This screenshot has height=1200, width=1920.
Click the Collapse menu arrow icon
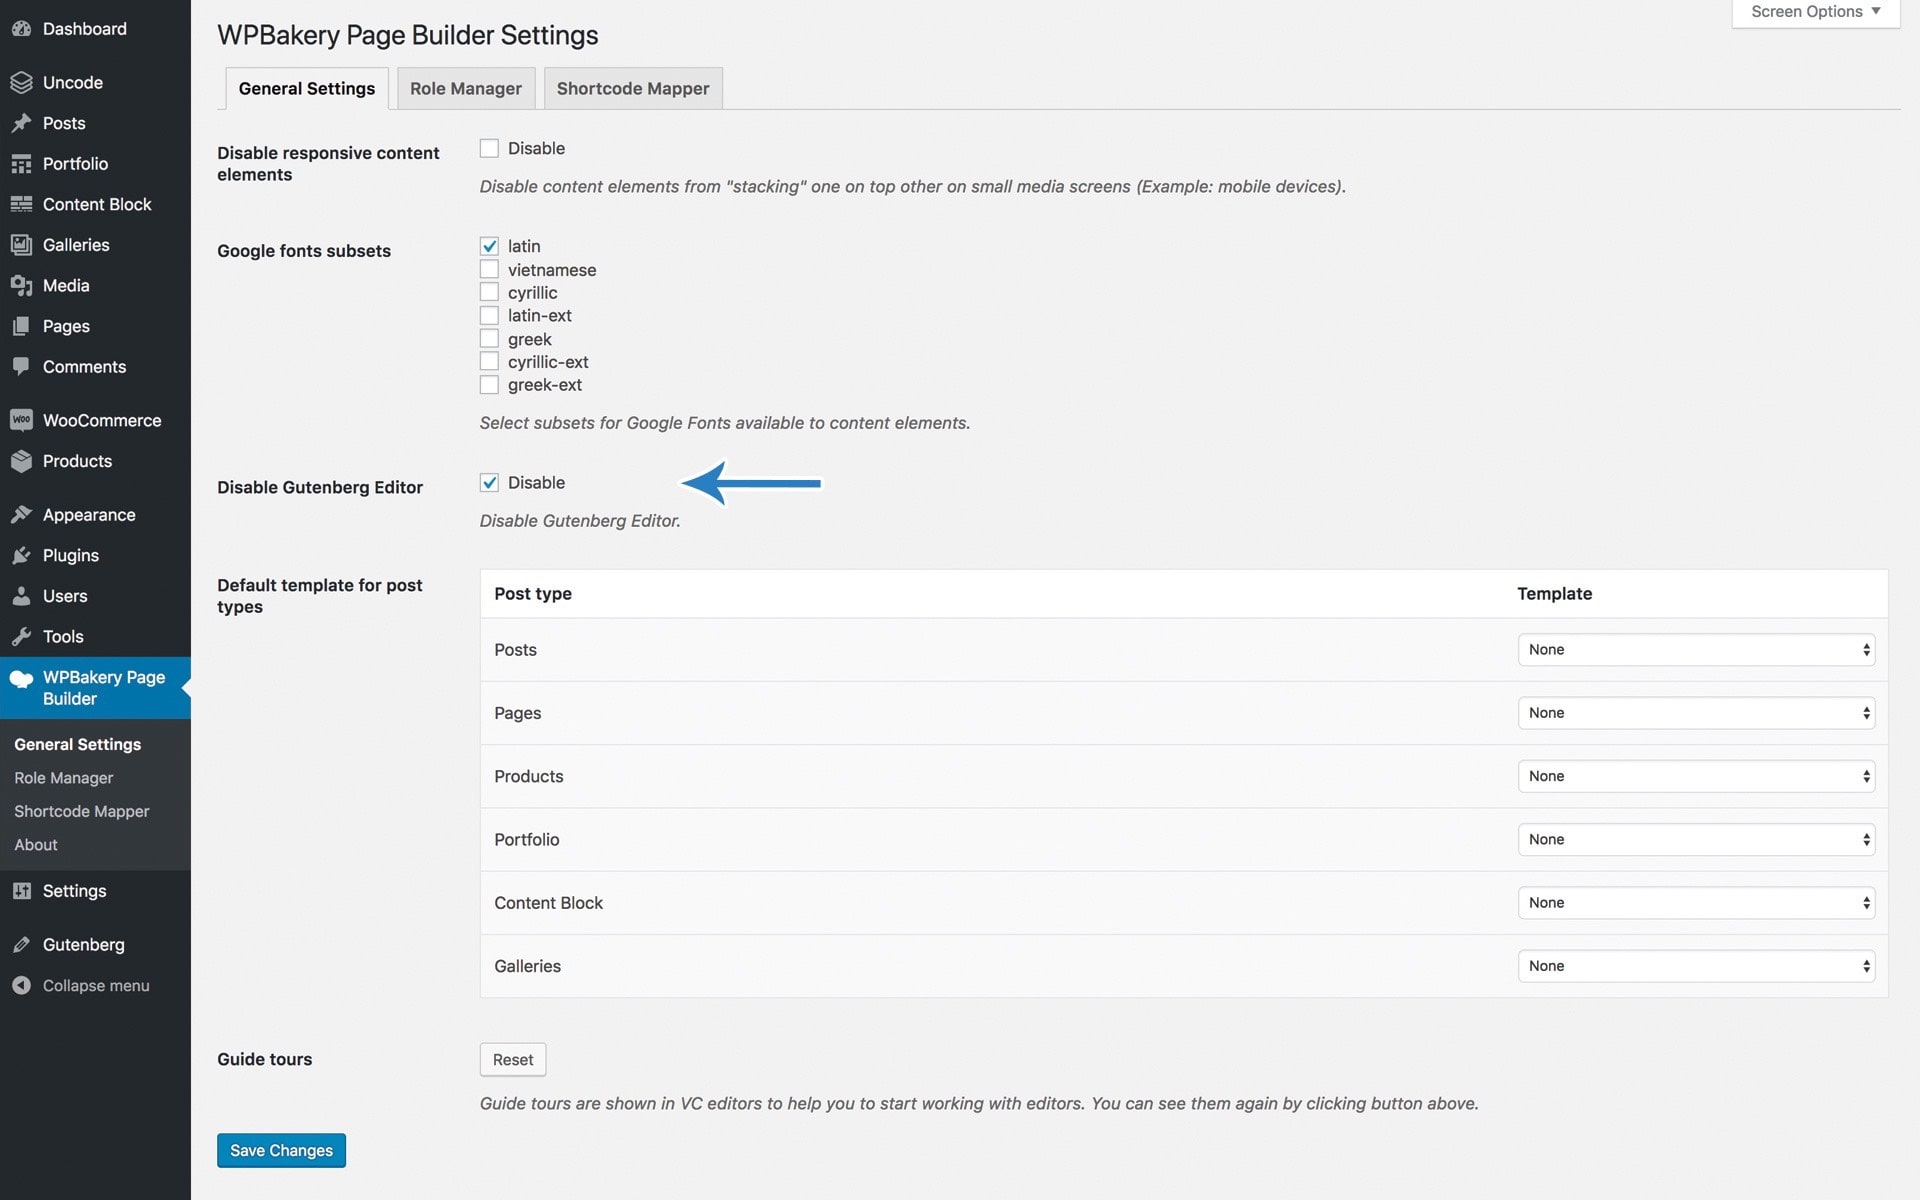[x=21, y=985]
